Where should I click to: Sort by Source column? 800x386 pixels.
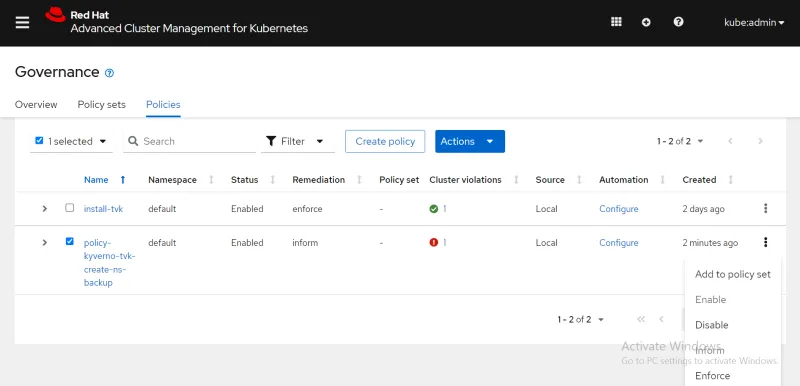[579, 179]
